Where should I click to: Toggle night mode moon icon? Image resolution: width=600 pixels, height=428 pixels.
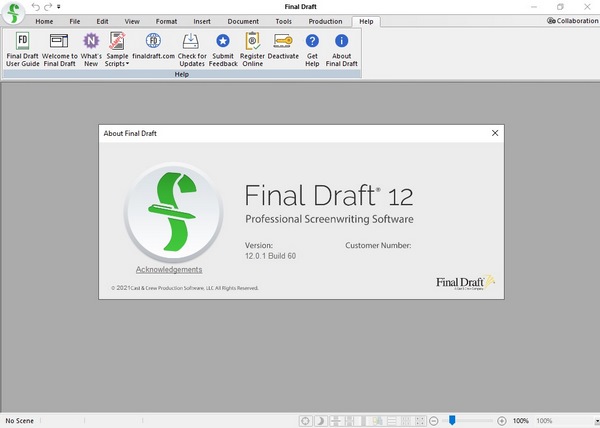[320, 421]
